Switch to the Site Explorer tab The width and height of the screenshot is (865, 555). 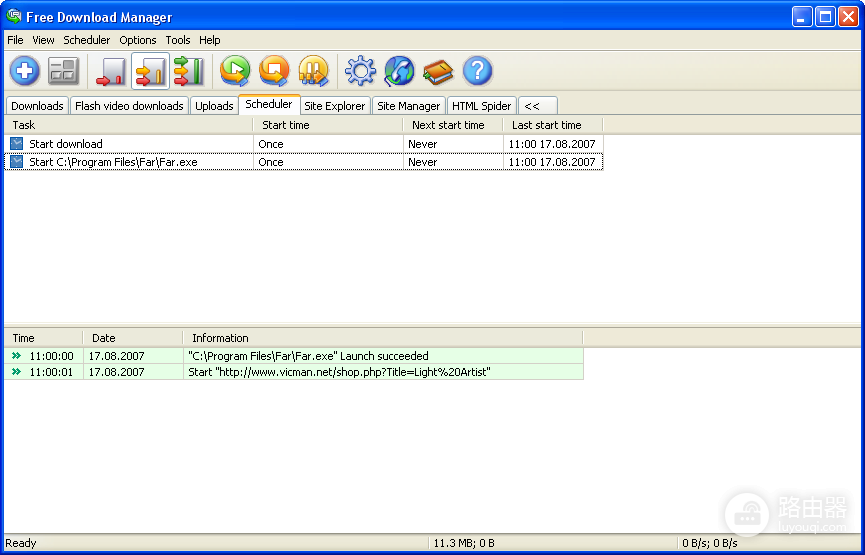point(335,106)
